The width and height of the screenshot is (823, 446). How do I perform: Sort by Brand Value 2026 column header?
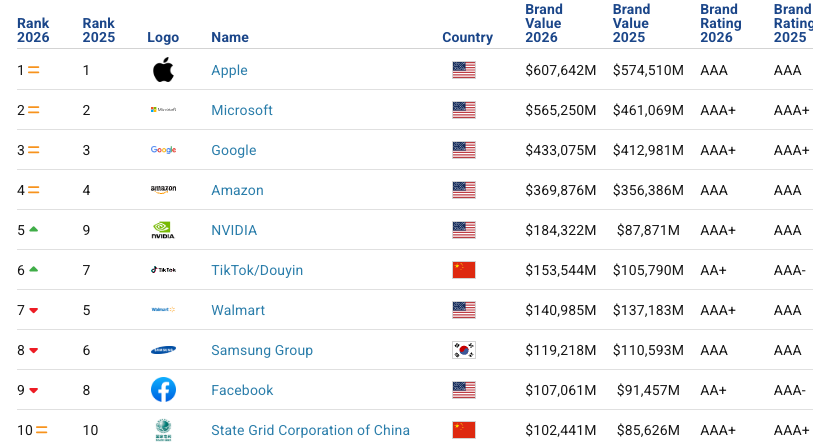tap(544, 23)
